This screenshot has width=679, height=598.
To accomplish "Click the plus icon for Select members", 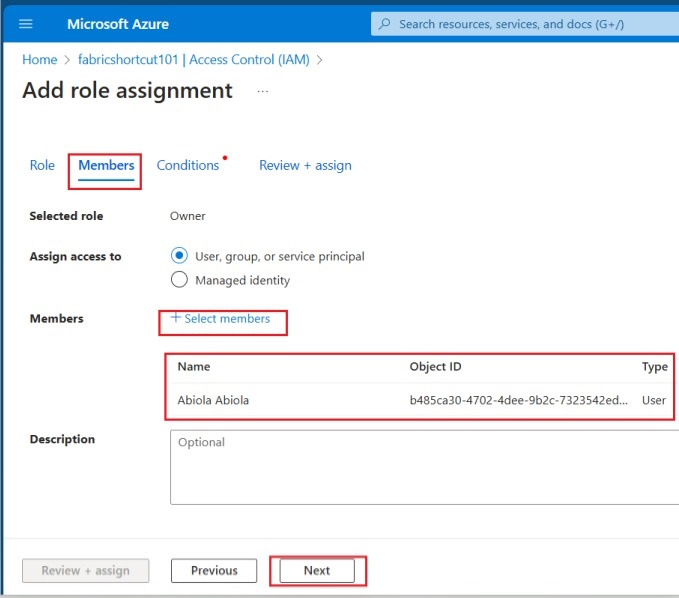I will [176, 318].
